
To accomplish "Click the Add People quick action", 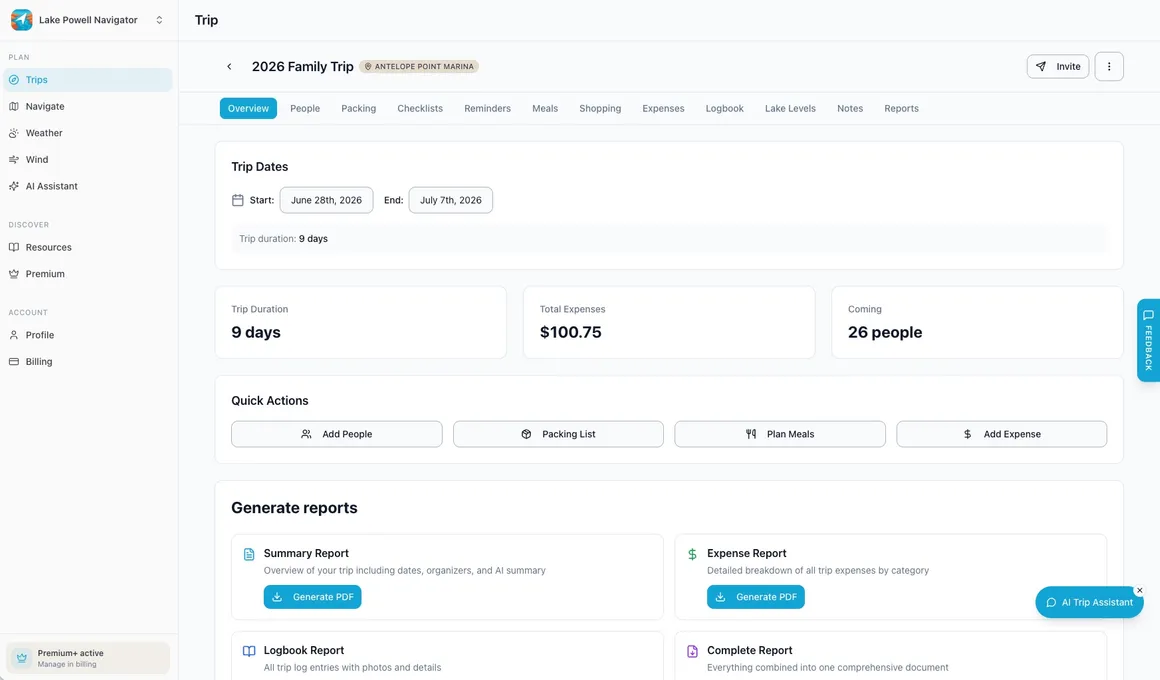I will pos(337,434).
